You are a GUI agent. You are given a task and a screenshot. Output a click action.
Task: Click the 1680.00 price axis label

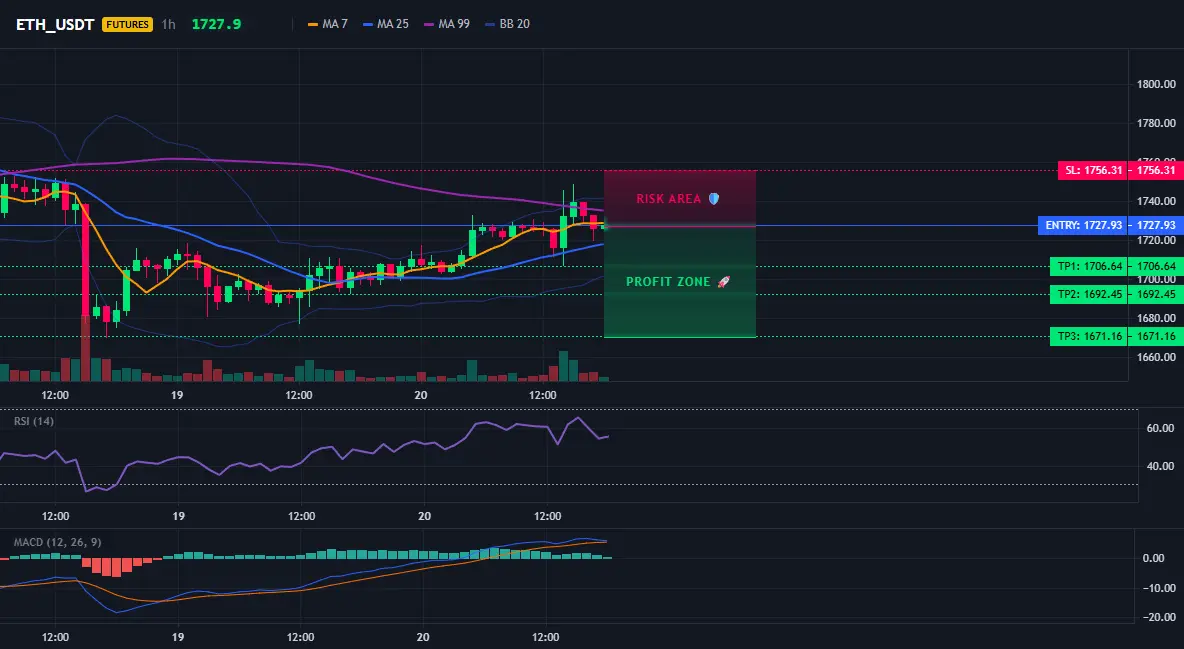pos(1156,318)
